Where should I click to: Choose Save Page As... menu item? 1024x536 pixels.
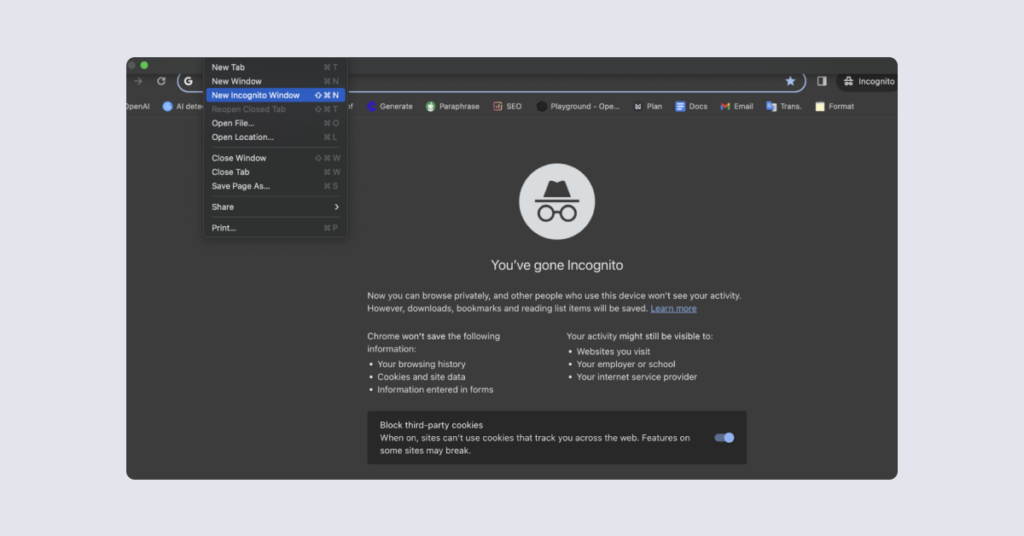(x=275, y=186)
